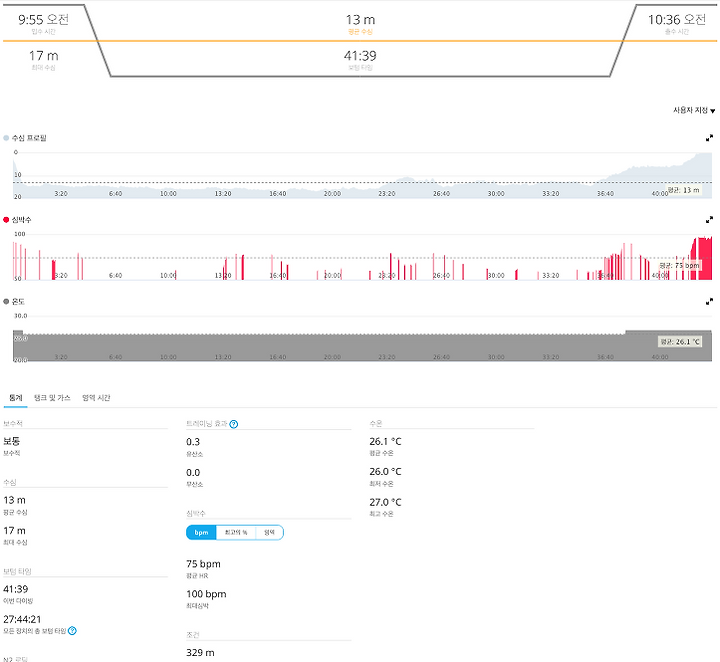Expand the 심박수 chart to fullscreen
720x662 pixels.
tap(709, 220)
